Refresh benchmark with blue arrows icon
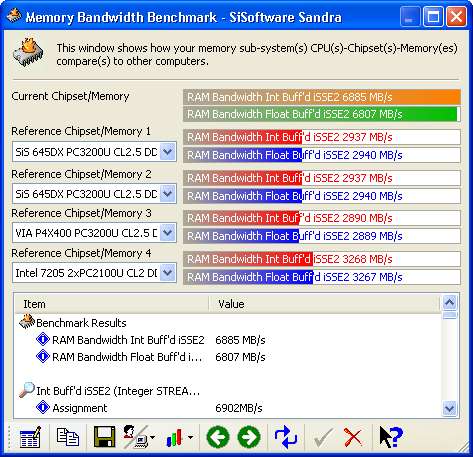The height and width of the screenshot is (457, 473). pyautogui.click(x=285, y=437)
